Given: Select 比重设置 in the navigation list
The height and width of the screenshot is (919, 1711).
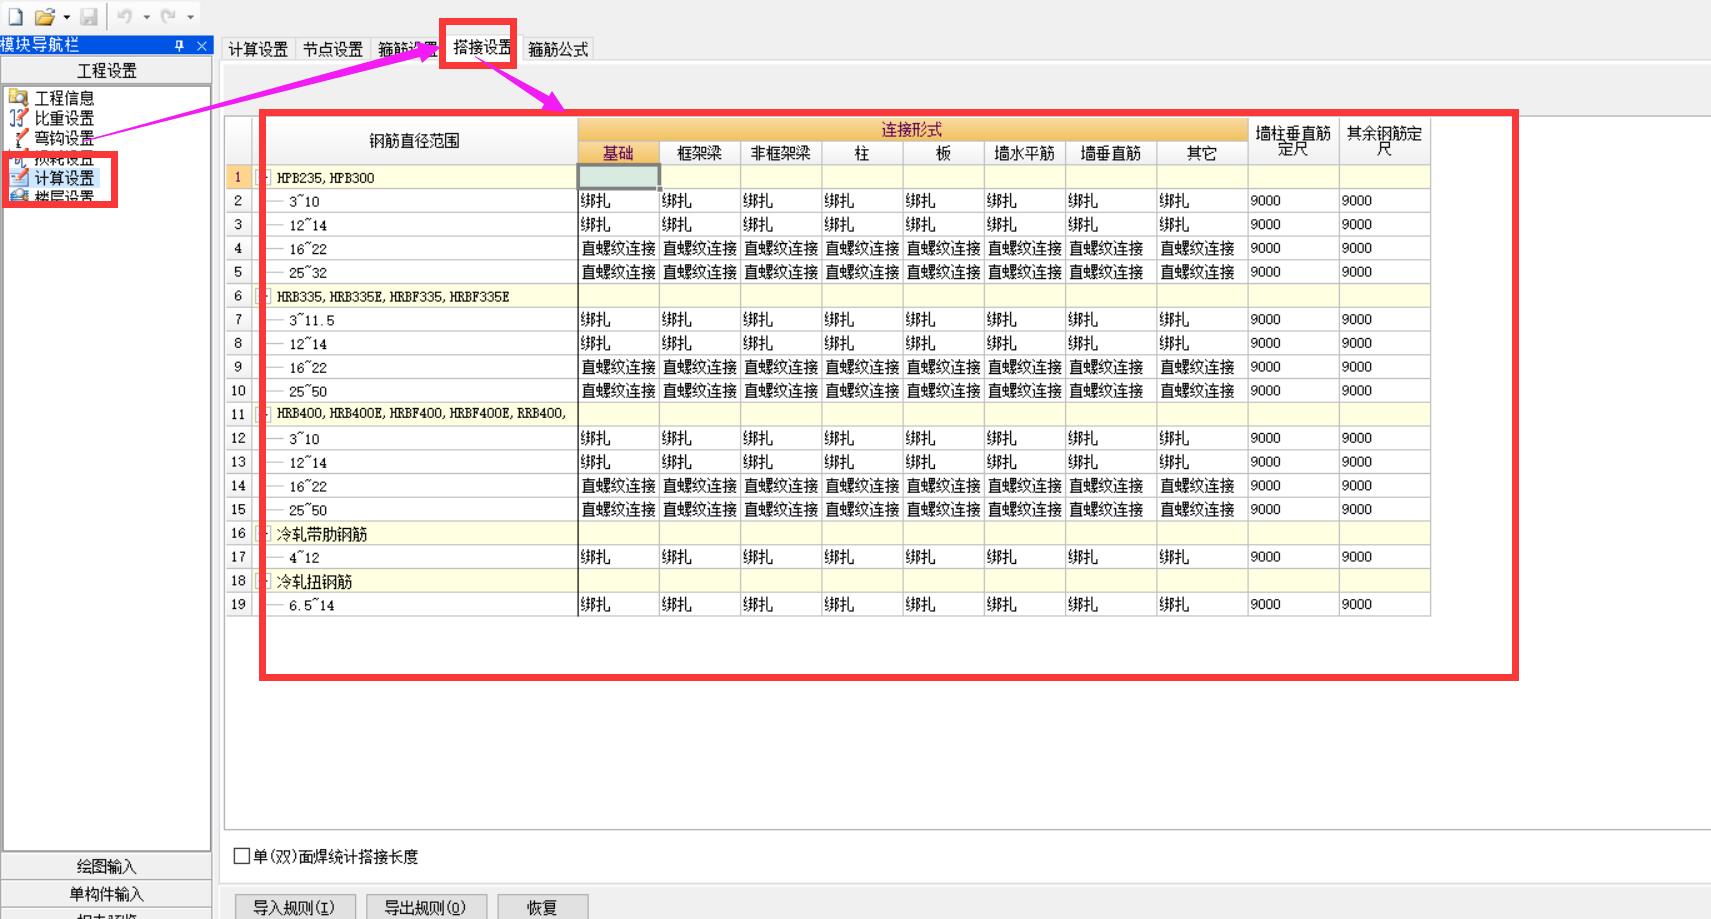Looking at the screenshot, I should (x=64, y=118).
